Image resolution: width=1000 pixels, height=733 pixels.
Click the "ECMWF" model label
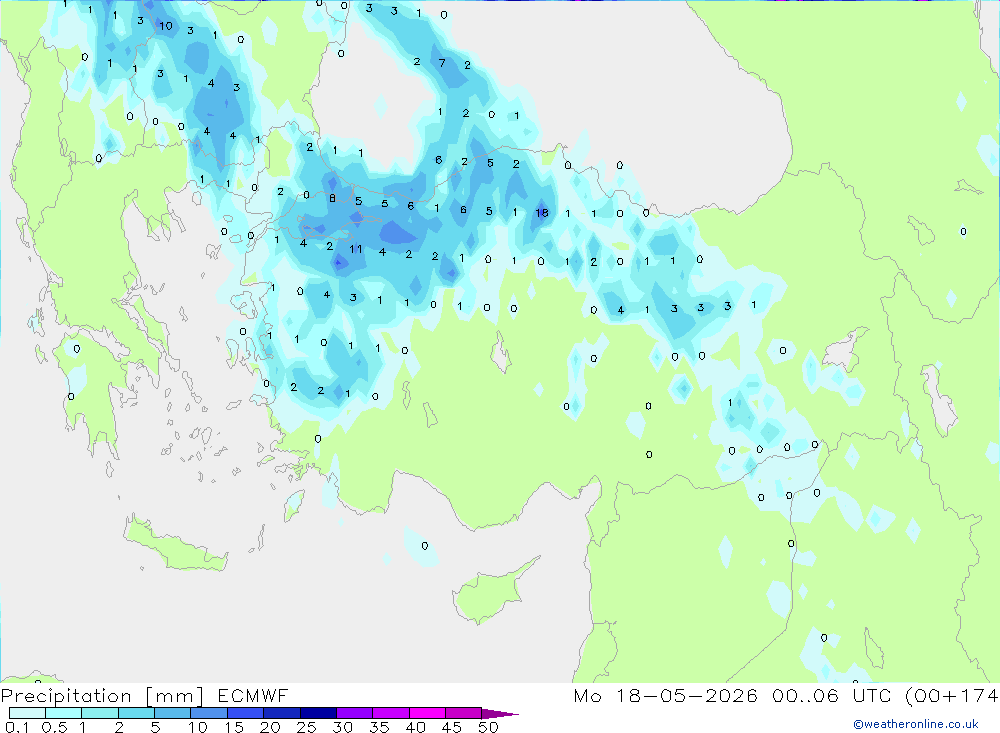(x=253, y=695)
